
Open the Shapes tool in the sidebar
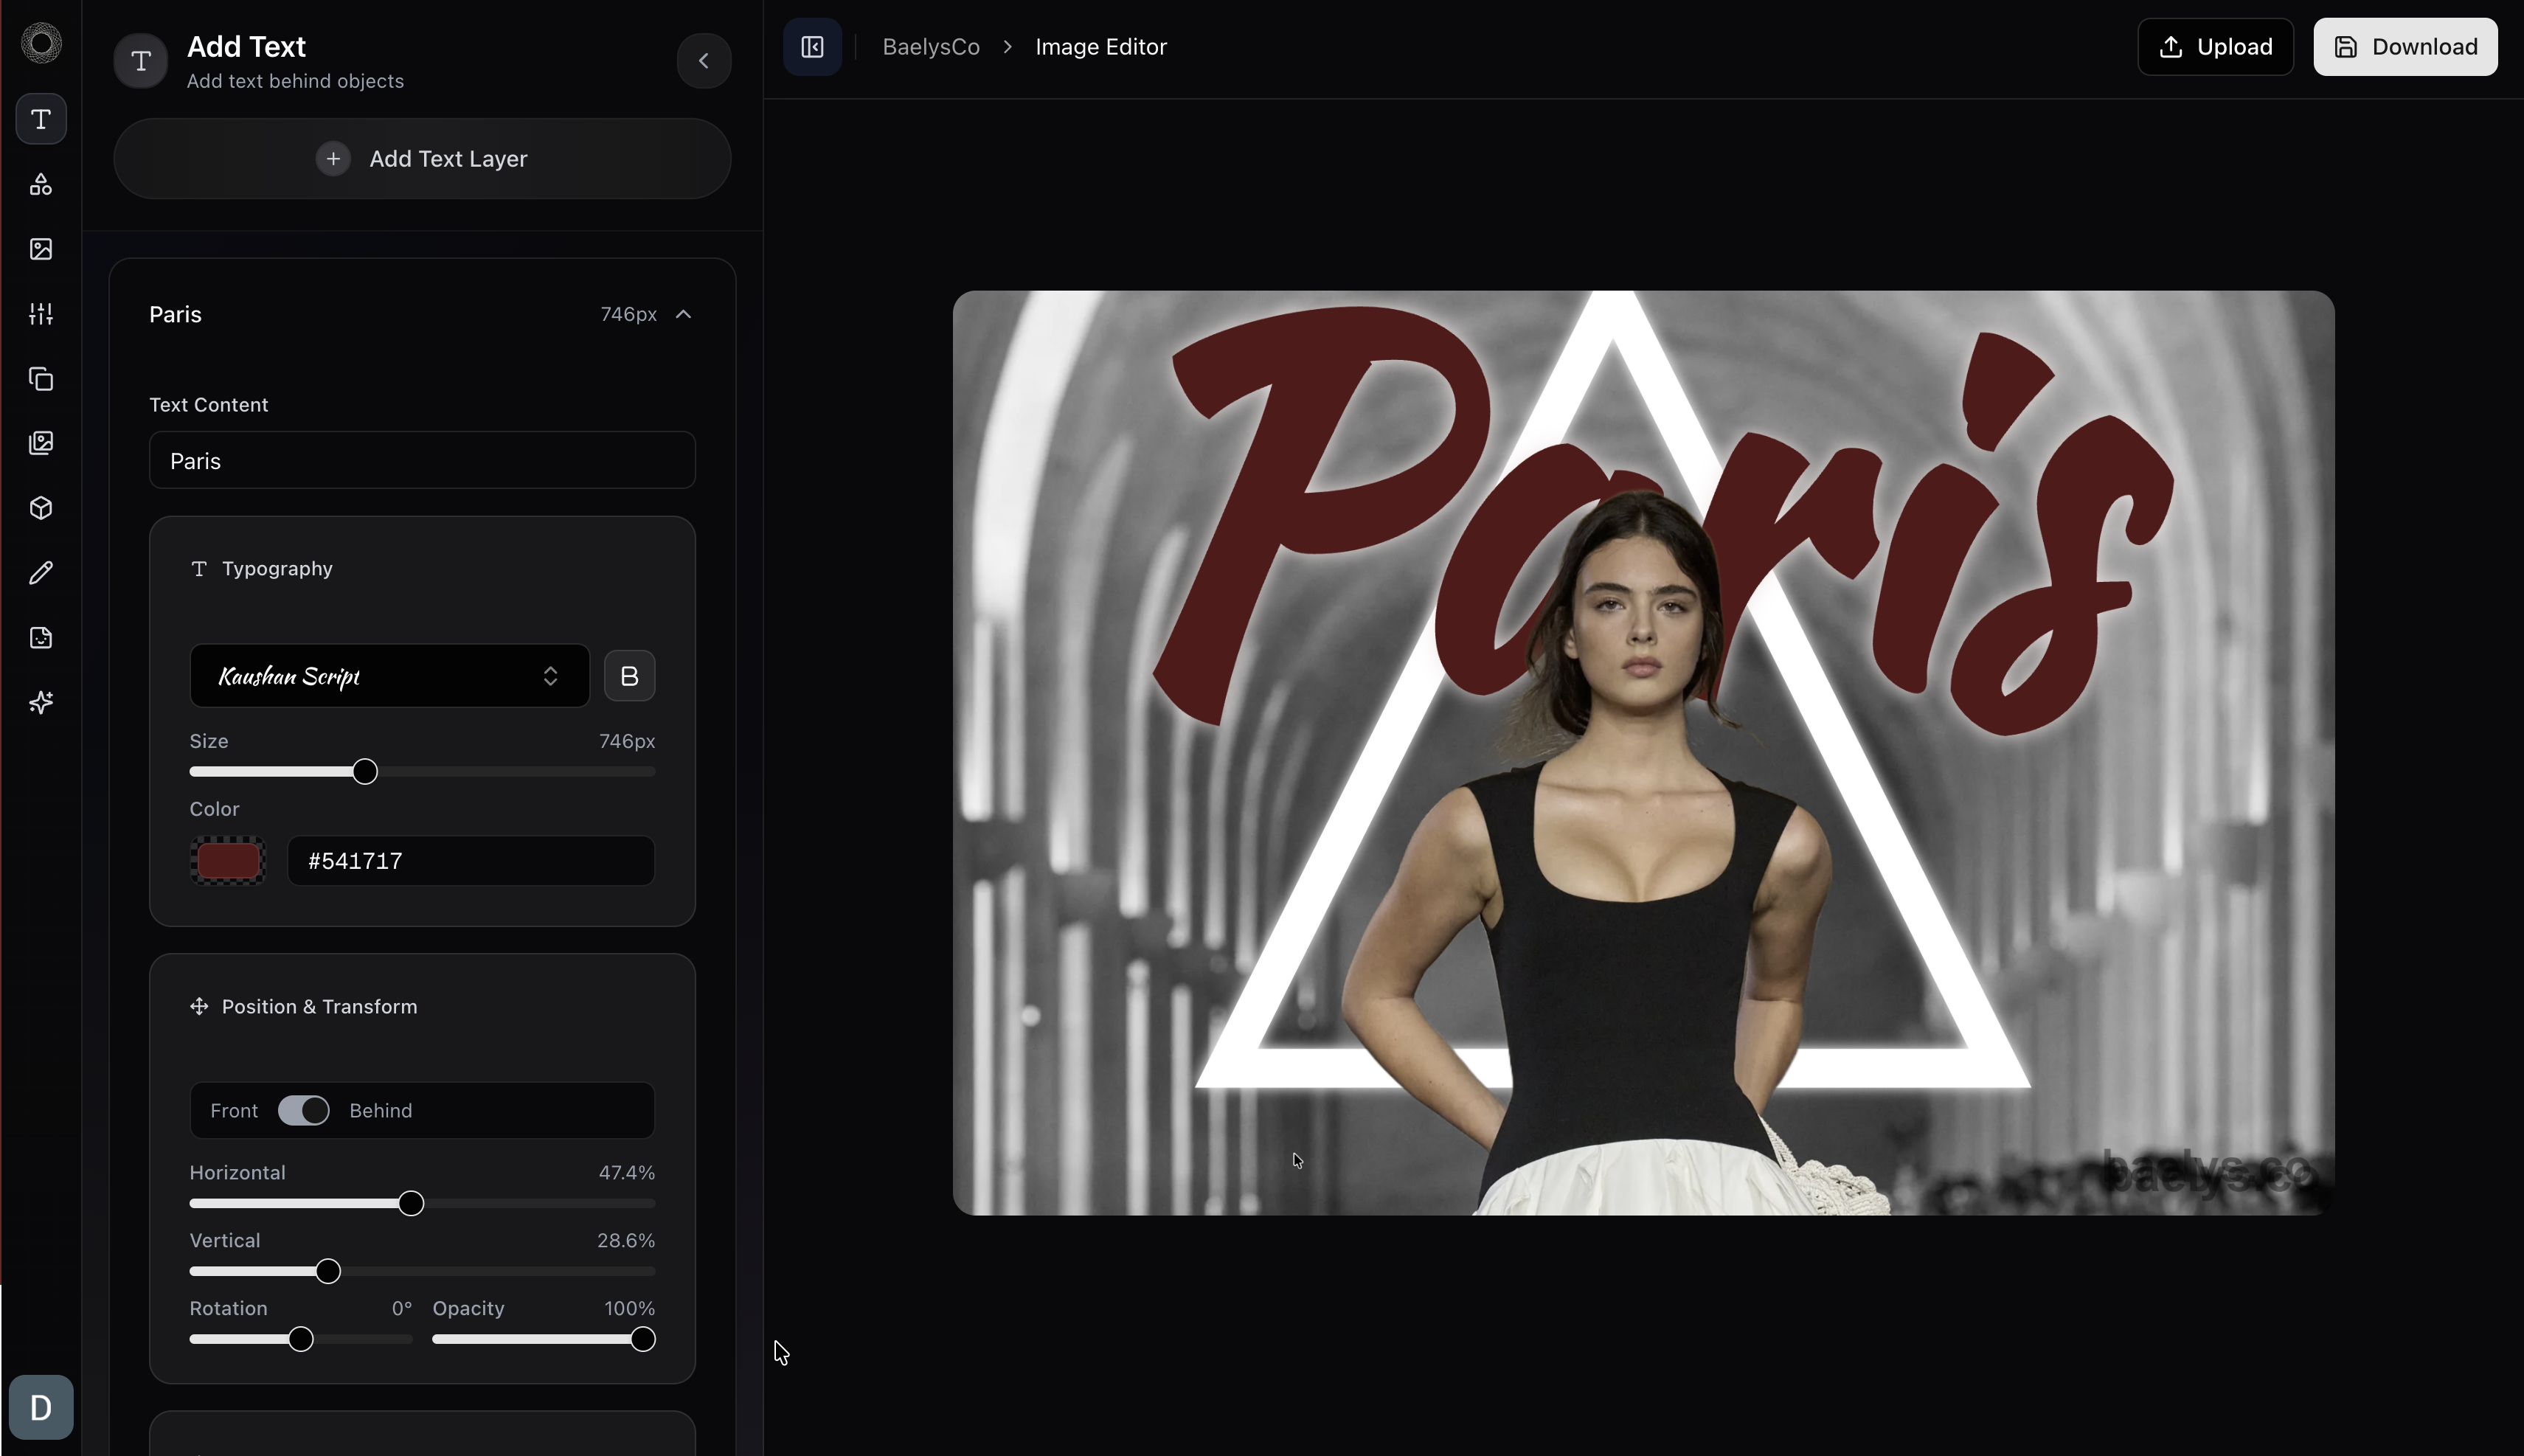coord(40,184)
